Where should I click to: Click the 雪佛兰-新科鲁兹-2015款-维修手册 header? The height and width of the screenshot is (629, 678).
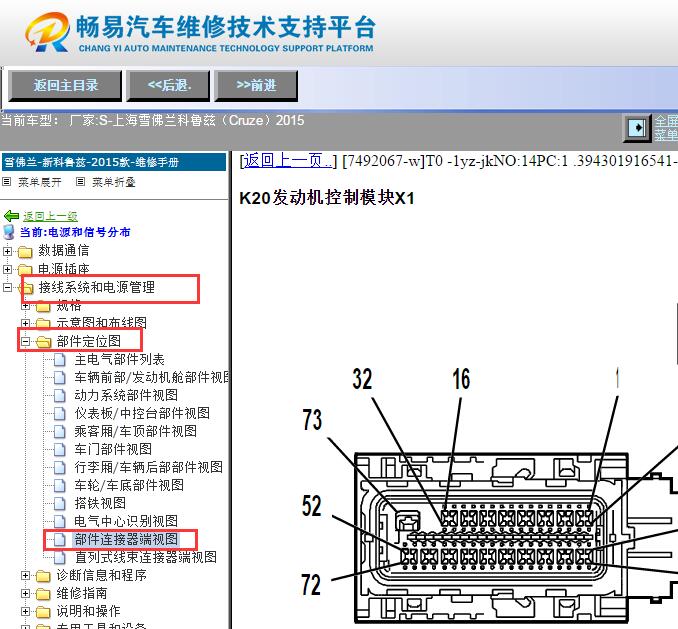pyautogui.click(x=114, y=162)
